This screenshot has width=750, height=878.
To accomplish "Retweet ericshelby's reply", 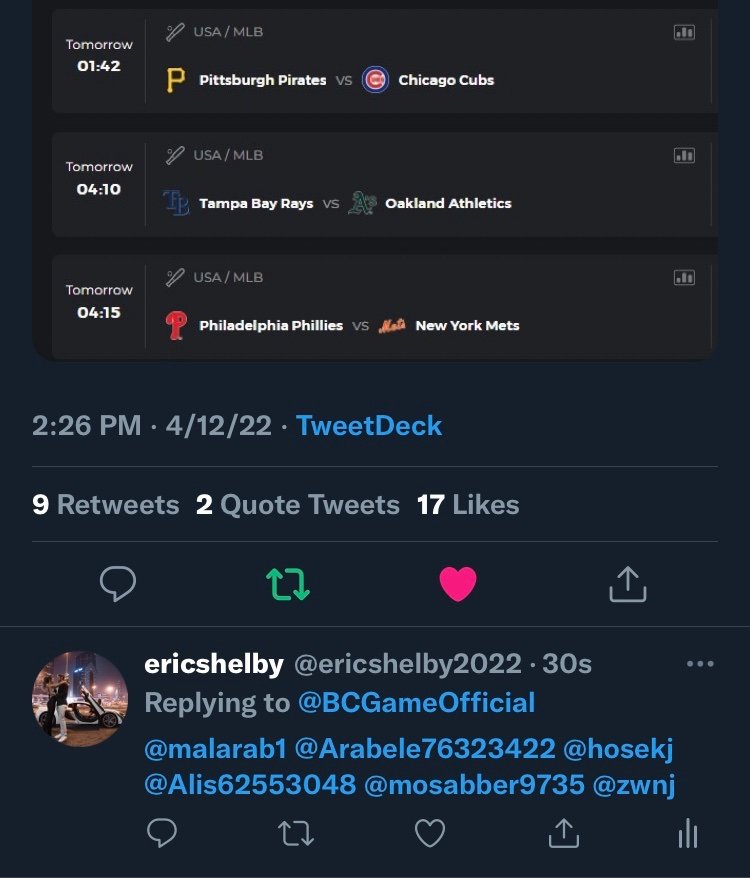I will tap(296, 833).
